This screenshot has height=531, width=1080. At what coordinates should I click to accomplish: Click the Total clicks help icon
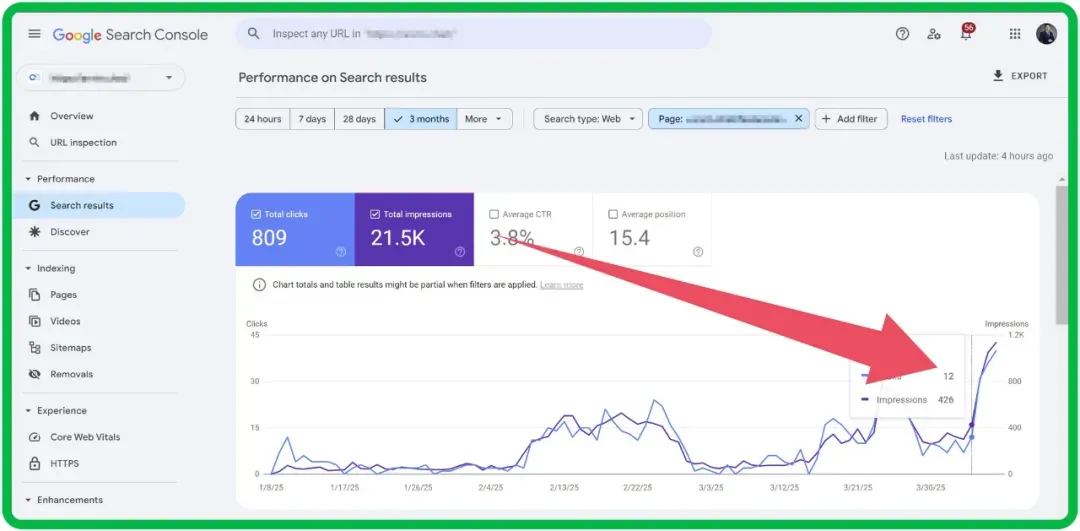tap(341, 252)
